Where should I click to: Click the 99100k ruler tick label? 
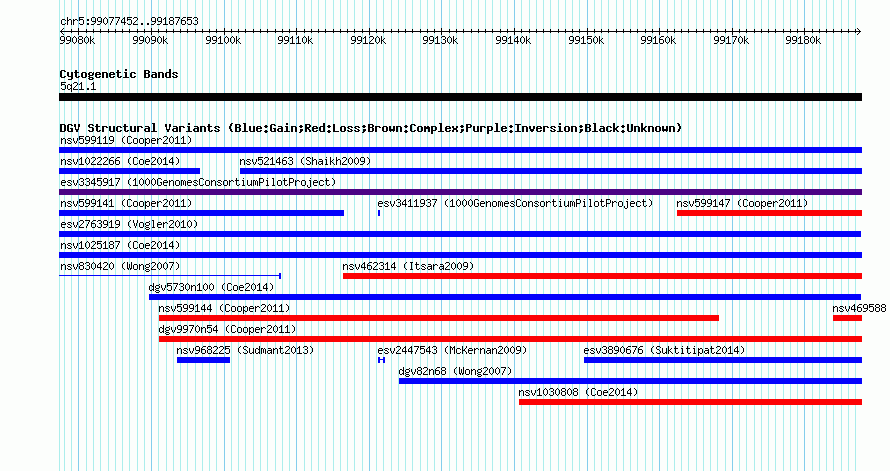222,40
